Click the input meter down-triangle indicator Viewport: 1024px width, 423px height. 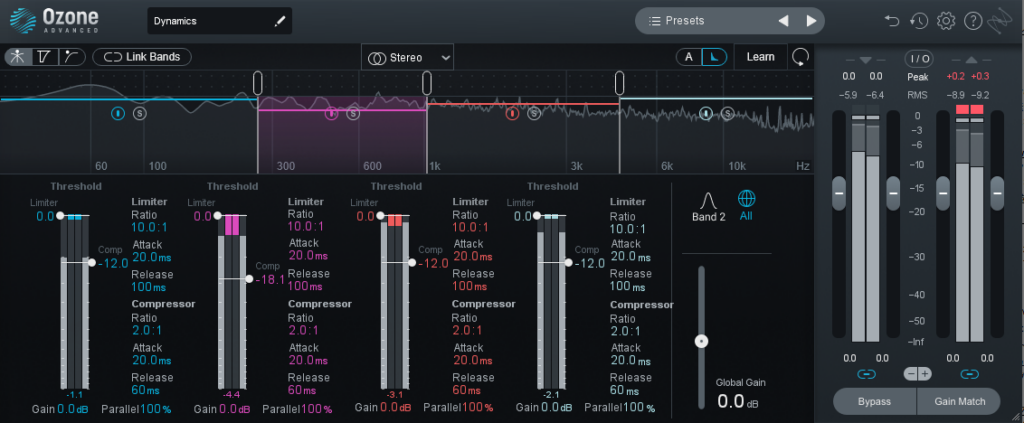[866, 60]
